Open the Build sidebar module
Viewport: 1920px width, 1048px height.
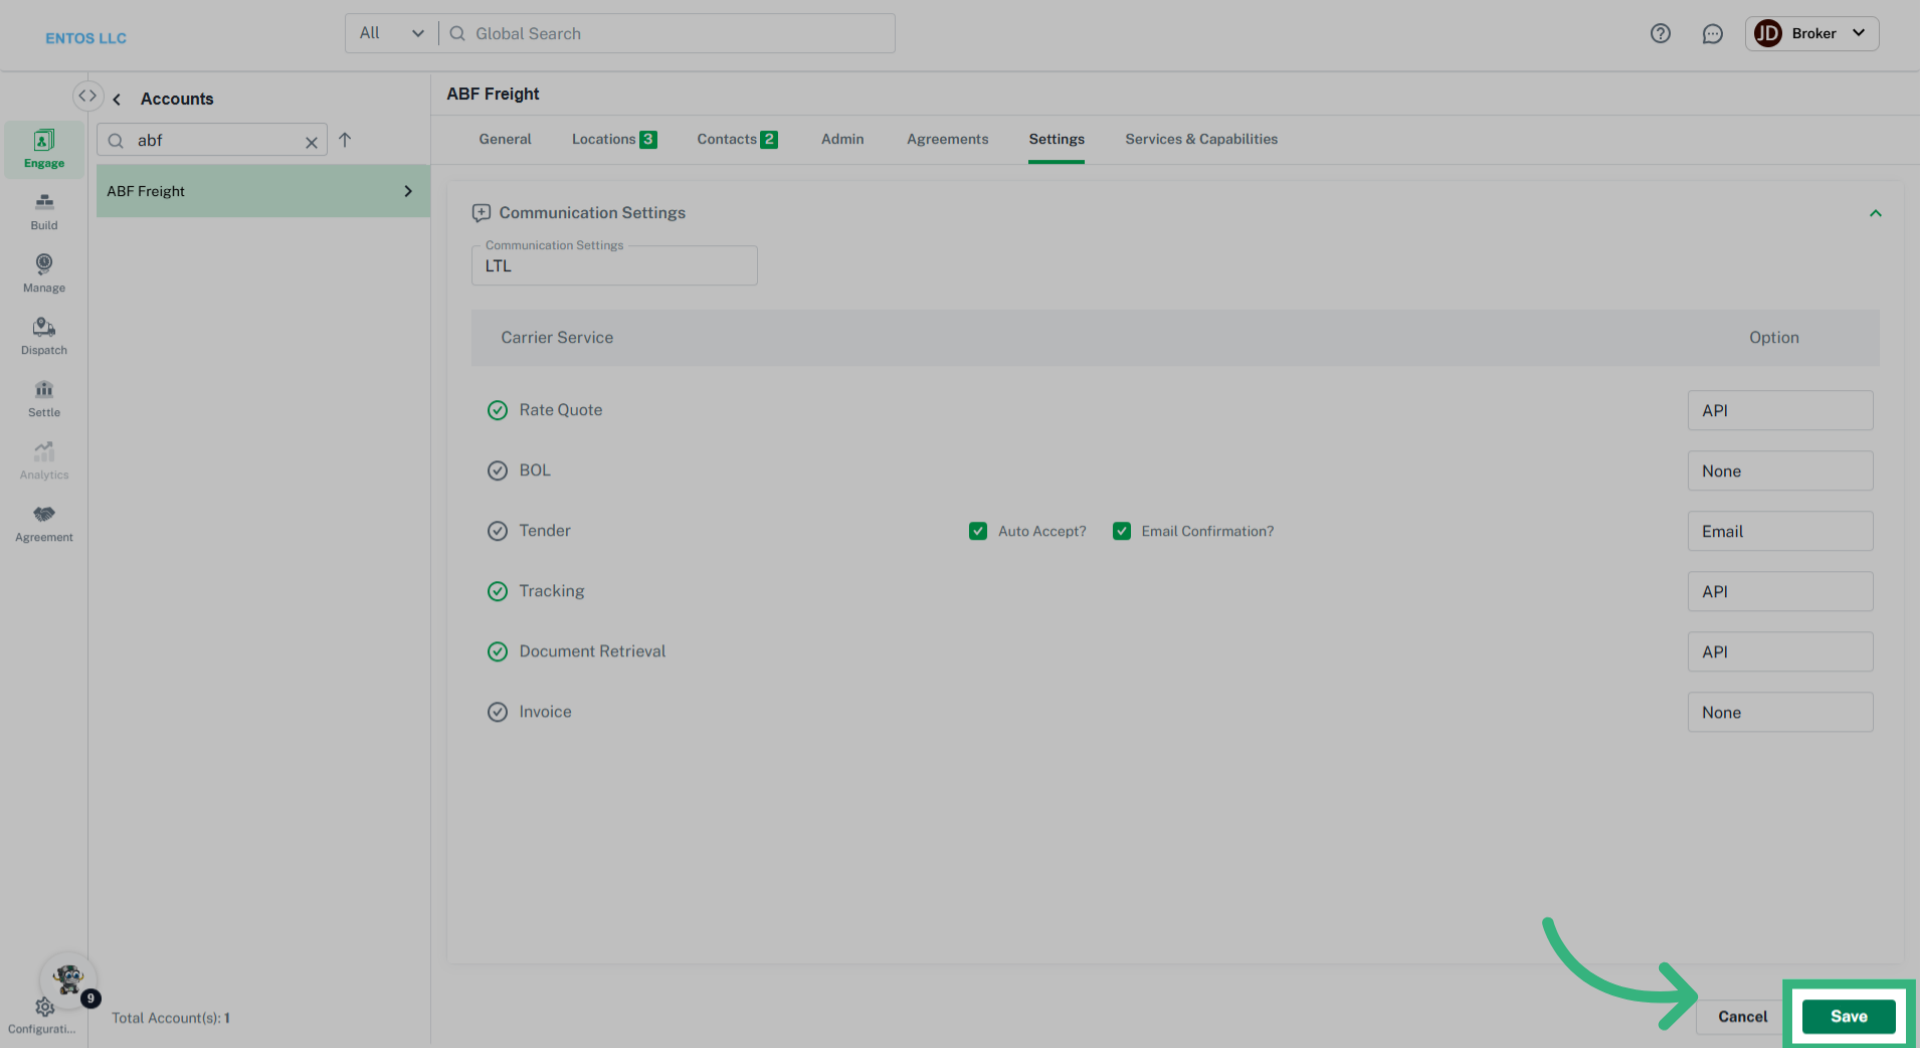pyautogui.click(x=44, y=211)
